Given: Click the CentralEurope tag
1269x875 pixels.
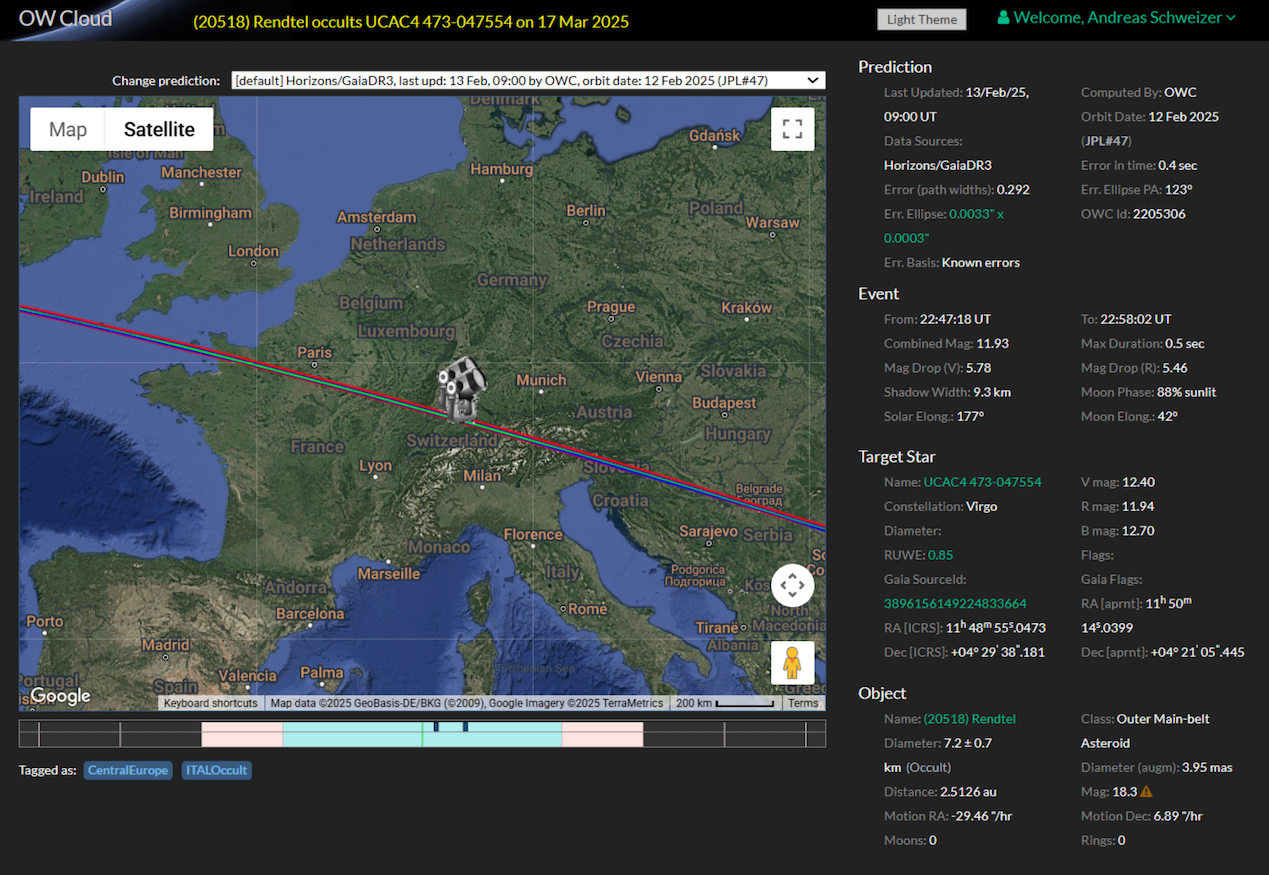Looking at the screenshot, I should (x=128, y=770).
